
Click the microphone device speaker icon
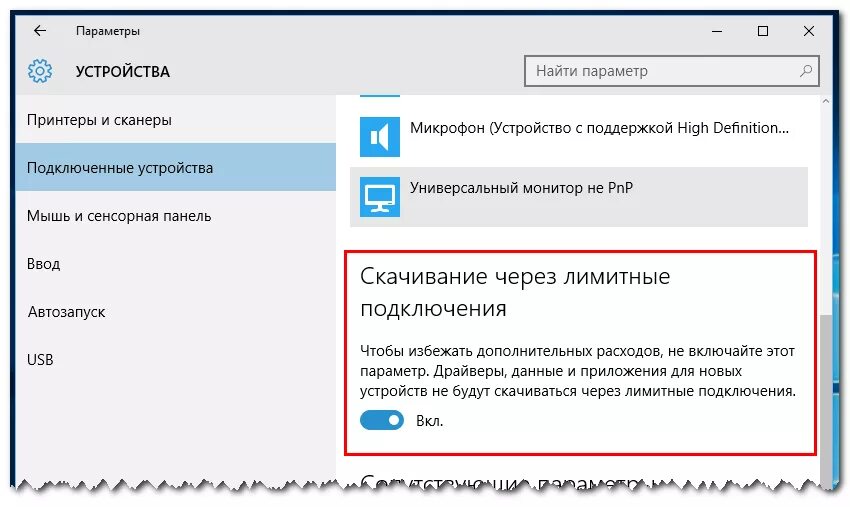(379, 137)
